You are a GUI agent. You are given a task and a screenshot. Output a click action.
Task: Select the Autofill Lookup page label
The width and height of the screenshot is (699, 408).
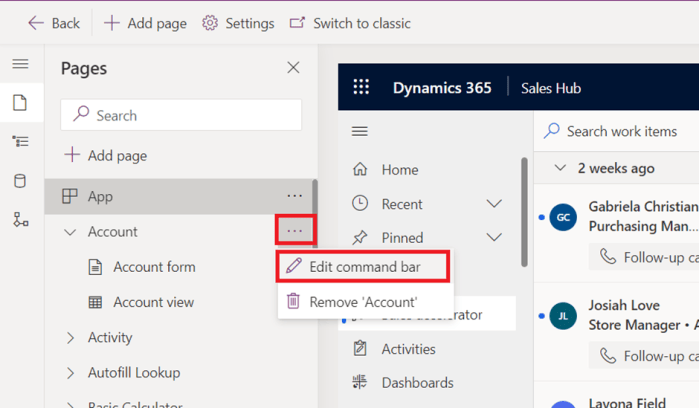pos(134,373)
